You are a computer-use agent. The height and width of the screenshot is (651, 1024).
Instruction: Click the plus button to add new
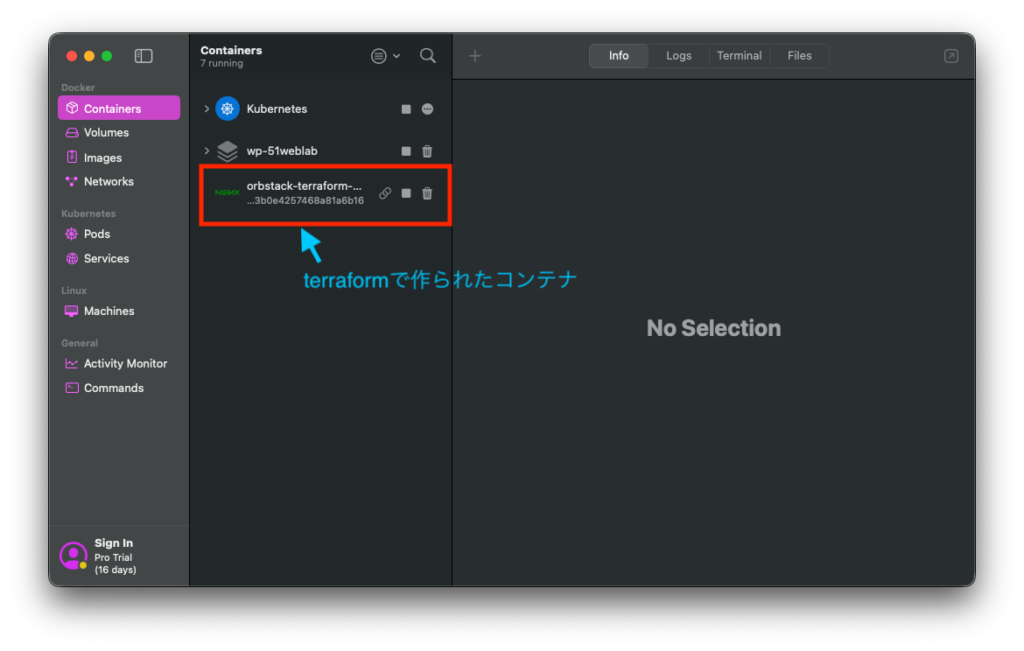tap(475, 56)
